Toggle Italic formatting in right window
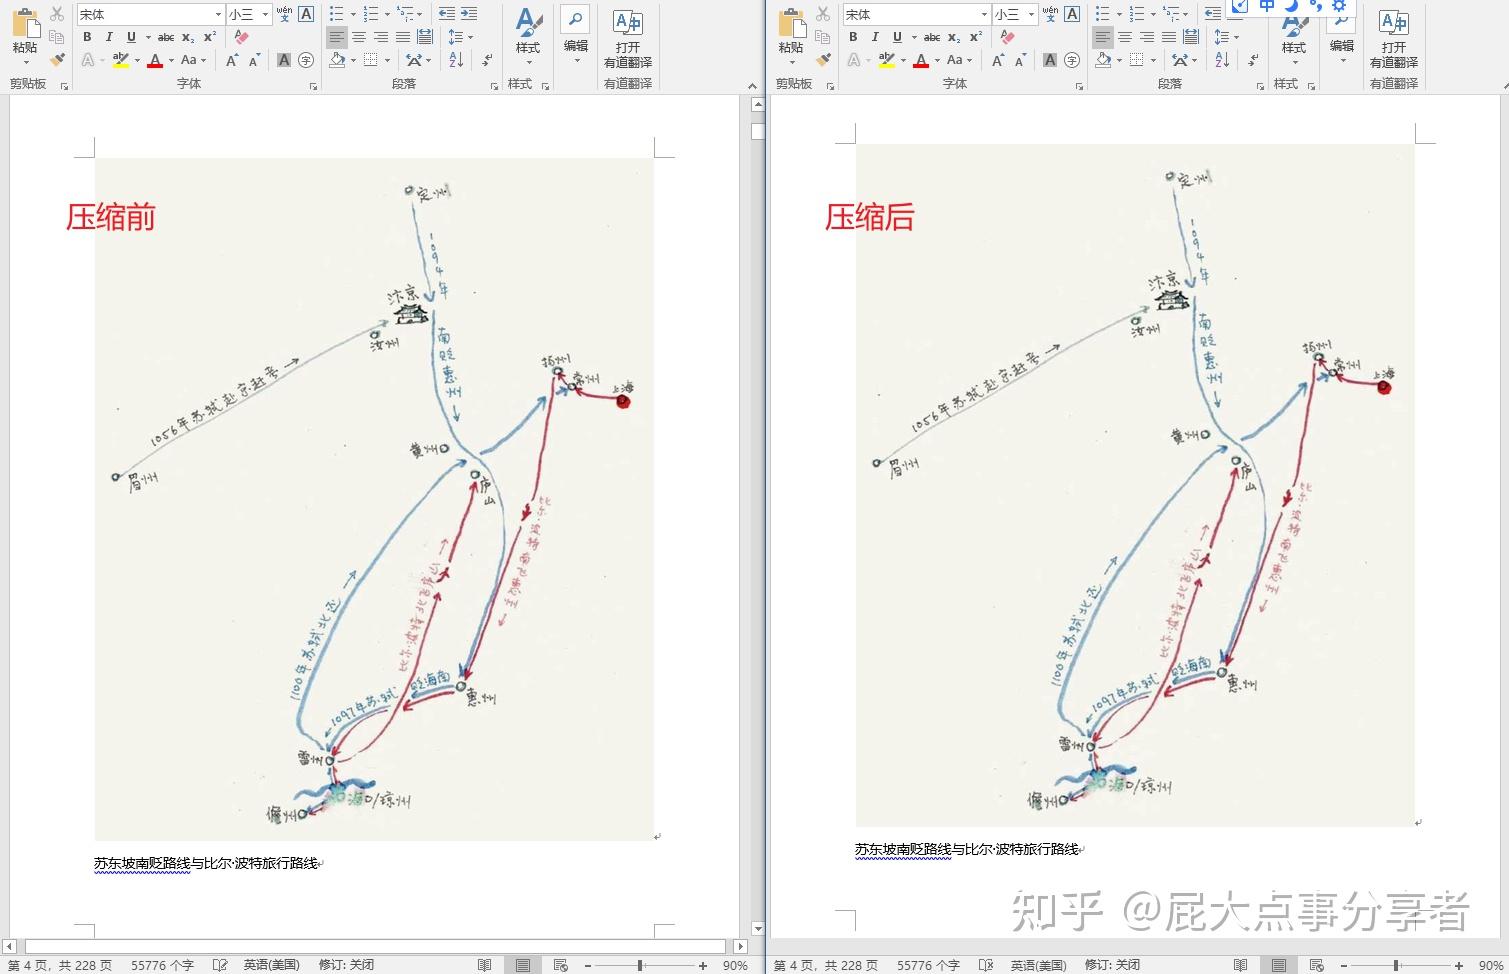 point(875,37)
